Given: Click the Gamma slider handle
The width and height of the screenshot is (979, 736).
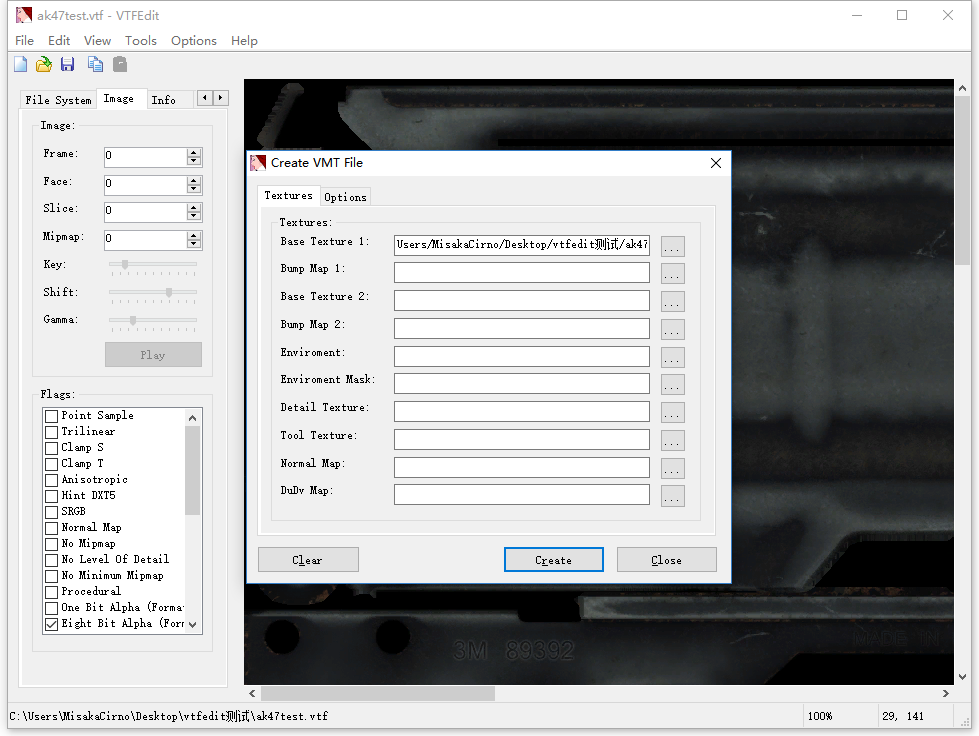Looking at the screenshot, I should point(133,320).
